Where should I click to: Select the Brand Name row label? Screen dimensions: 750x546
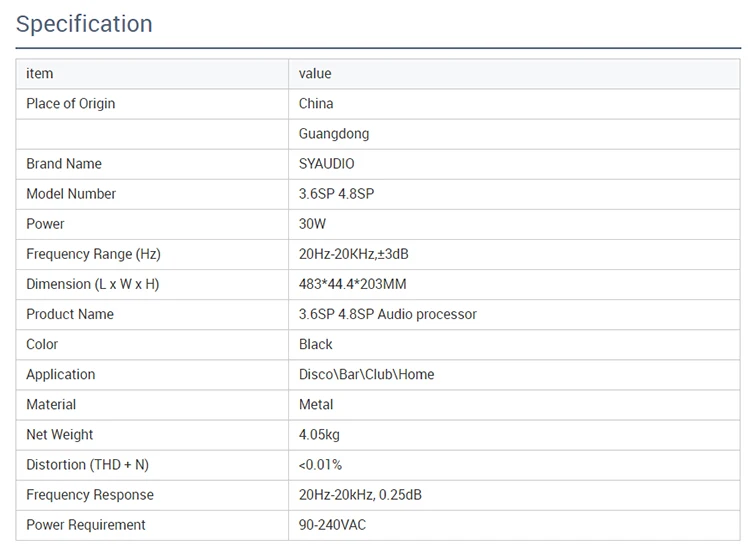point(64,164)
